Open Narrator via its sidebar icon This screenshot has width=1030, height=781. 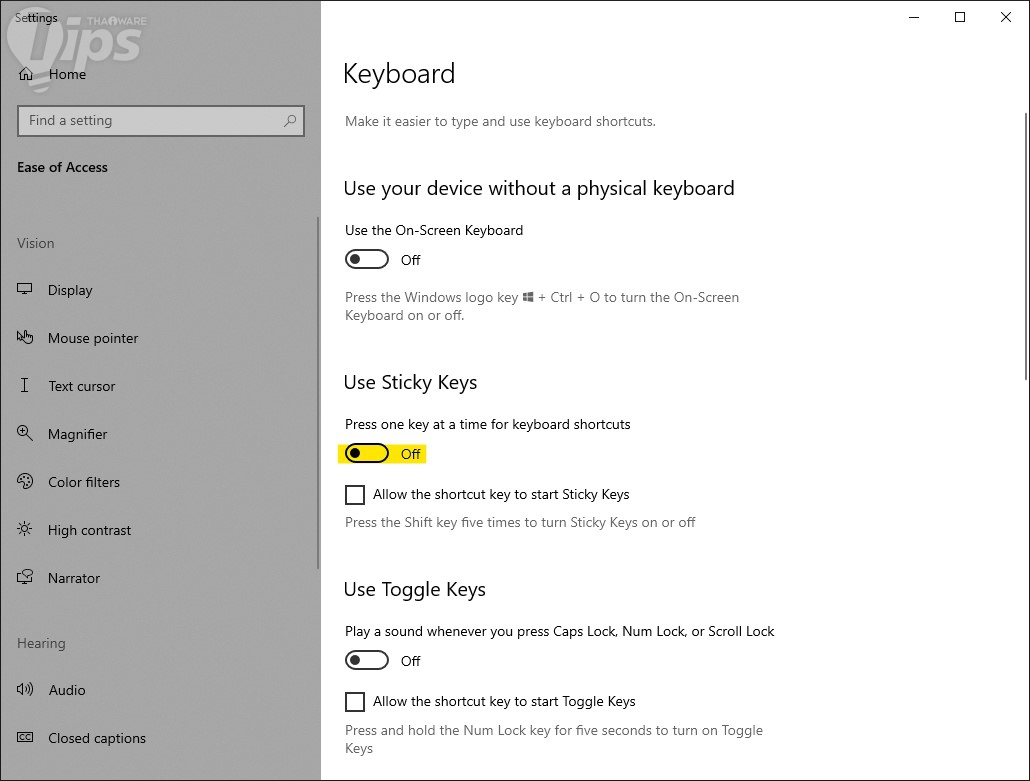26,578
